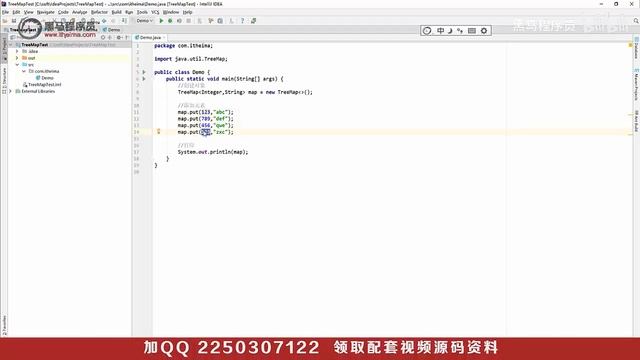
Task: Click the Collapse All icon in Project panel
Action: 110,37
